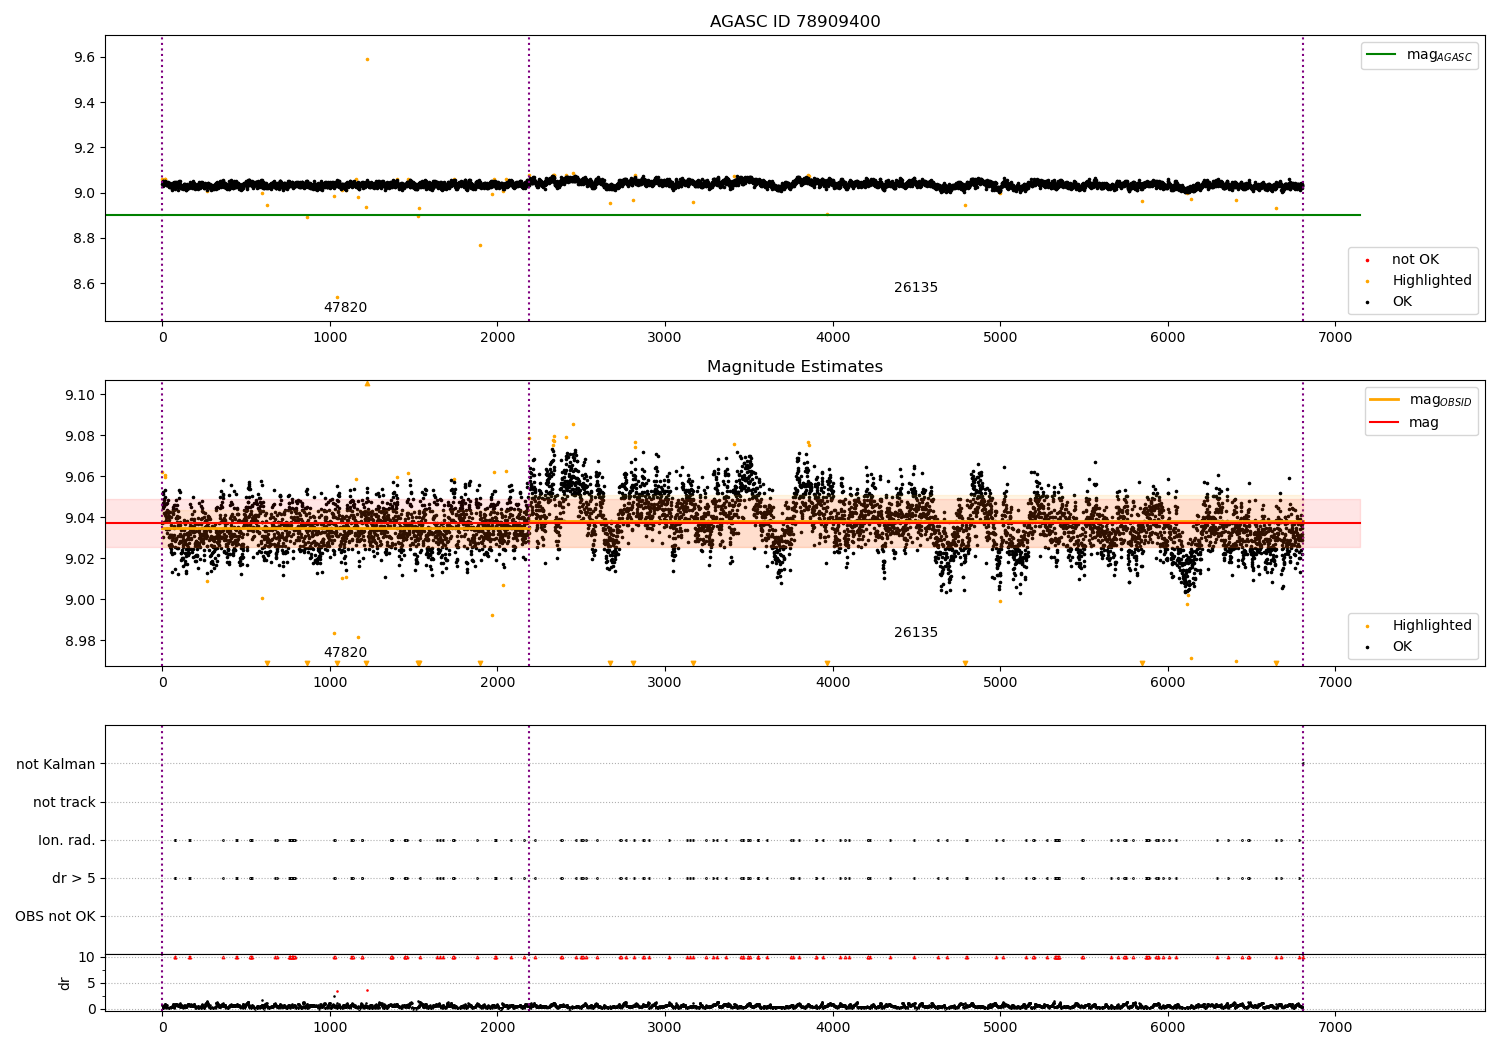
Task: Click the 9.10 y-axis tick label
Action: coord(79,395)
